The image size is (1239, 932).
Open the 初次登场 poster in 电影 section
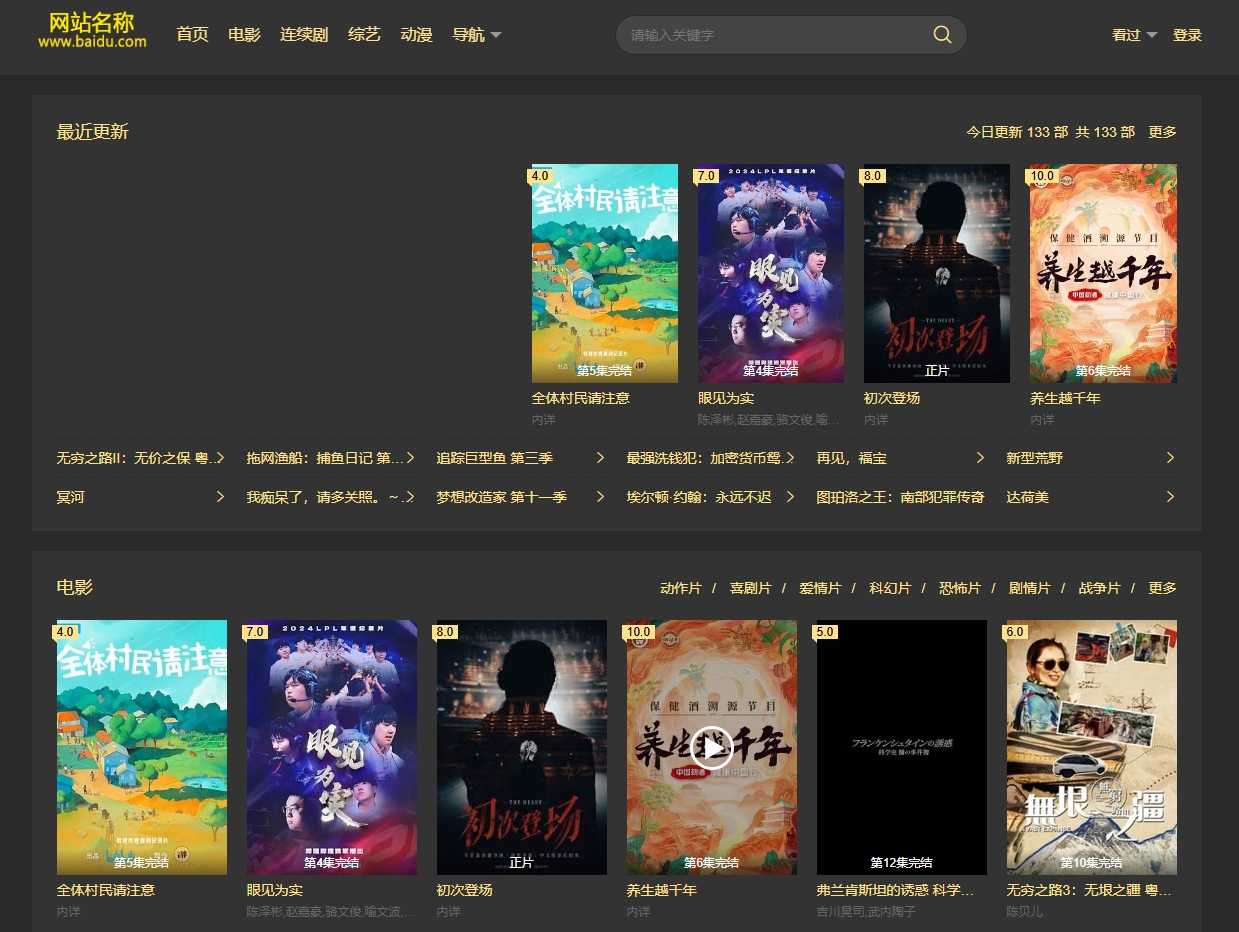[x=522, y=747]
